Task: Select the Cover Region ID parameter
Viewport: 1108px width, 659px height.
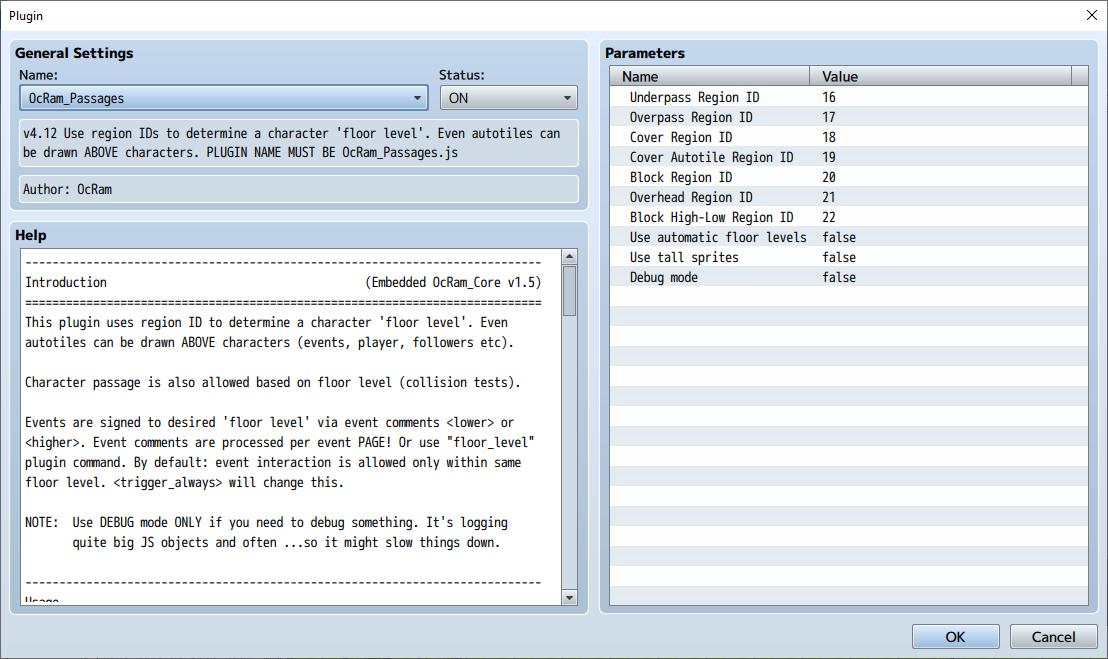Action: click(849, 137)
